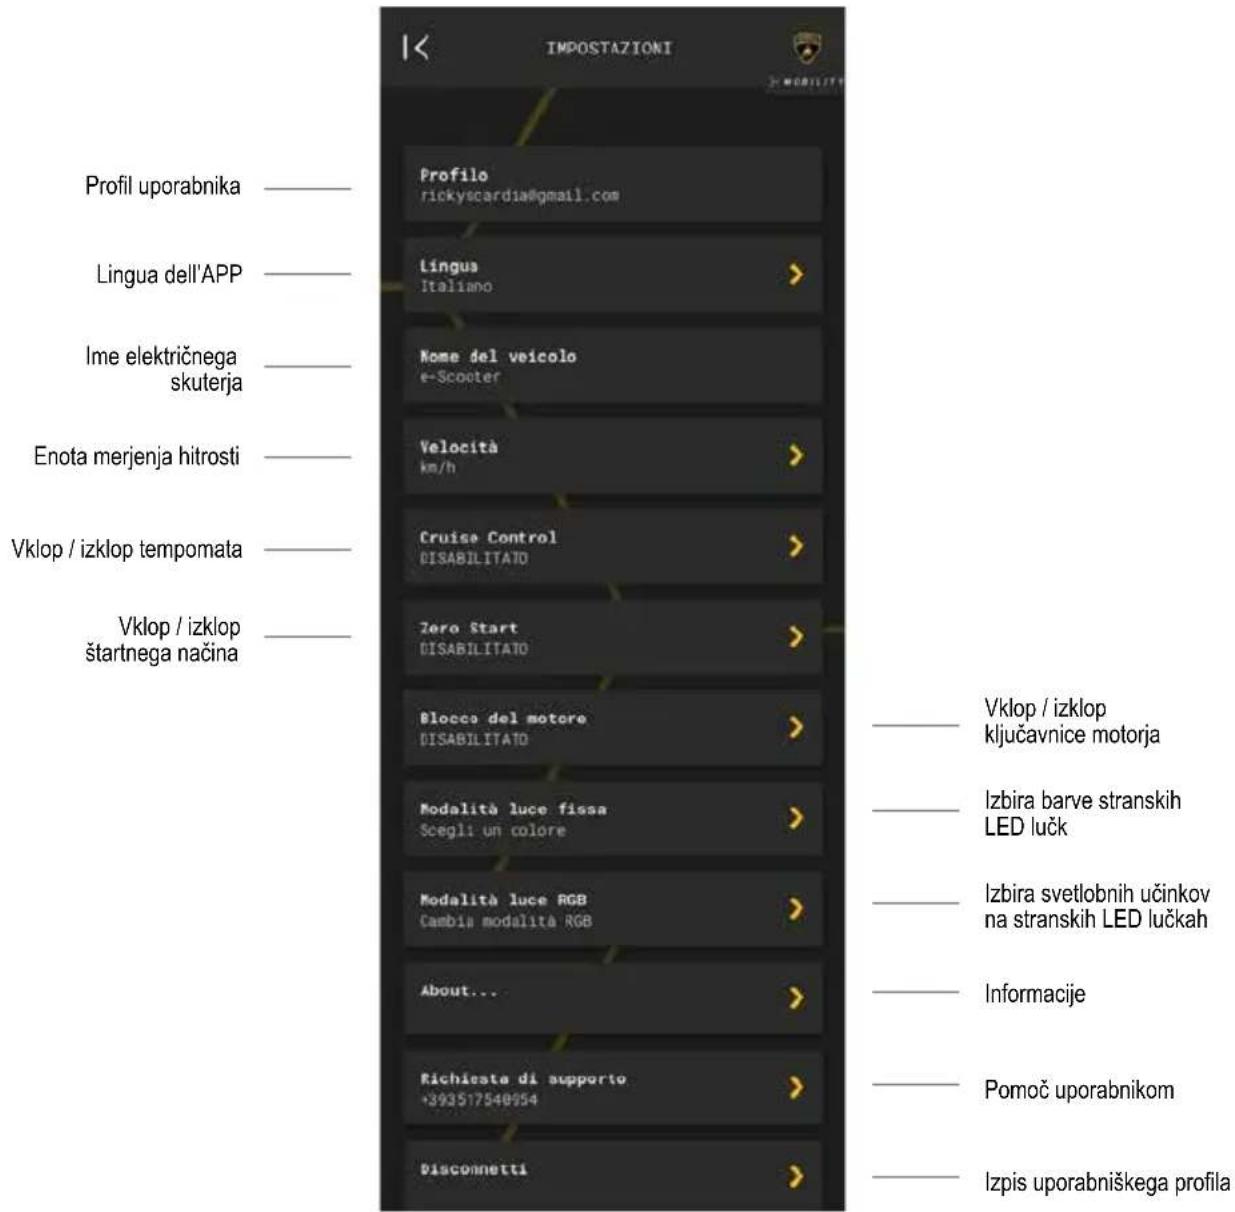Expand Richiesta di supporto chevron
Screen dimensions: 1235x1212
(796, 1087)
